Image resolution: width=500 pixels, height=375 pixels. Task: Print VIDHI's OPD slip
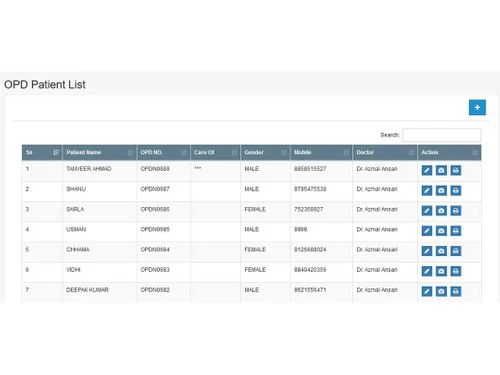[456, 271]
